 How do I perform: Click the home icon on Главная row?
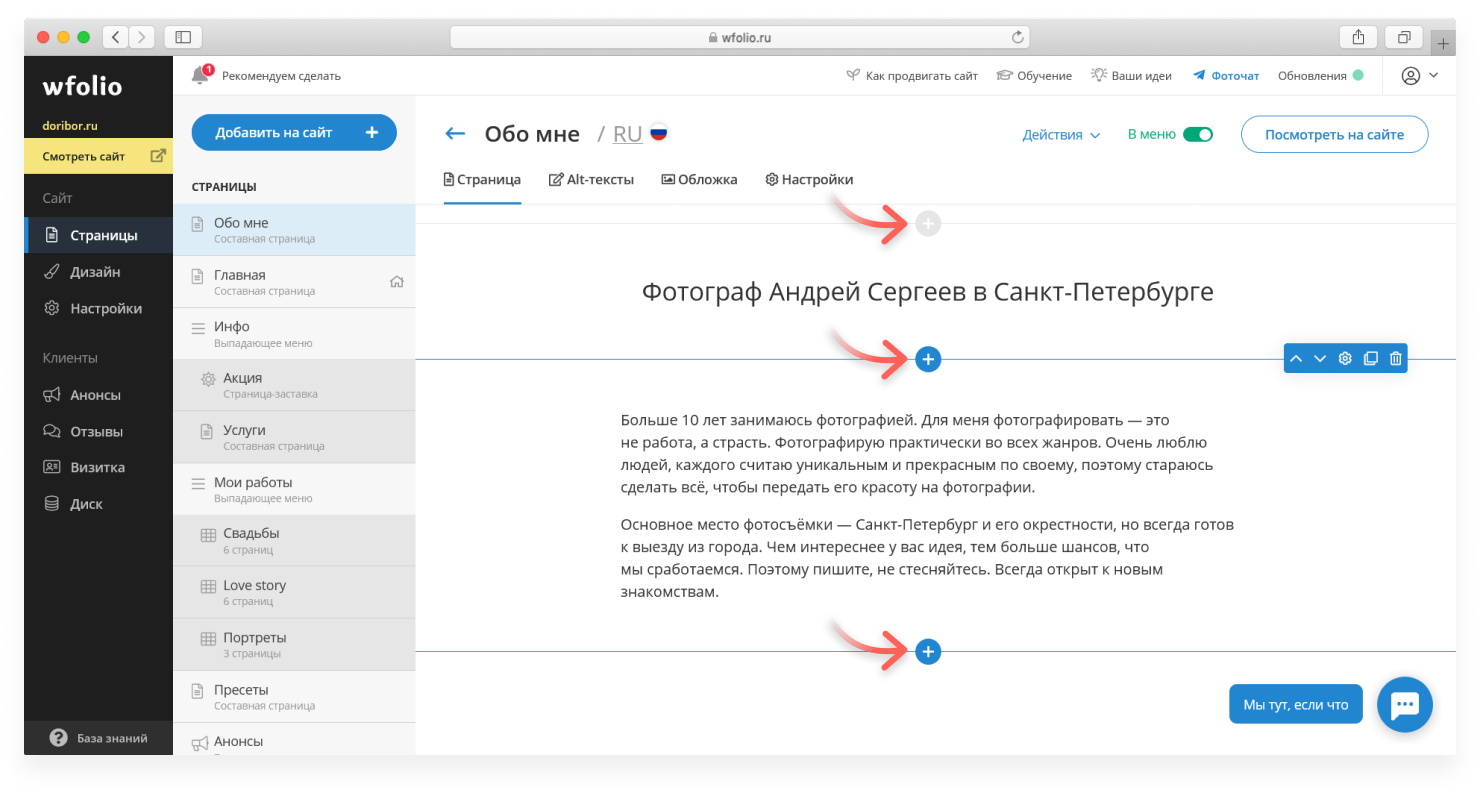coord(396,282)
